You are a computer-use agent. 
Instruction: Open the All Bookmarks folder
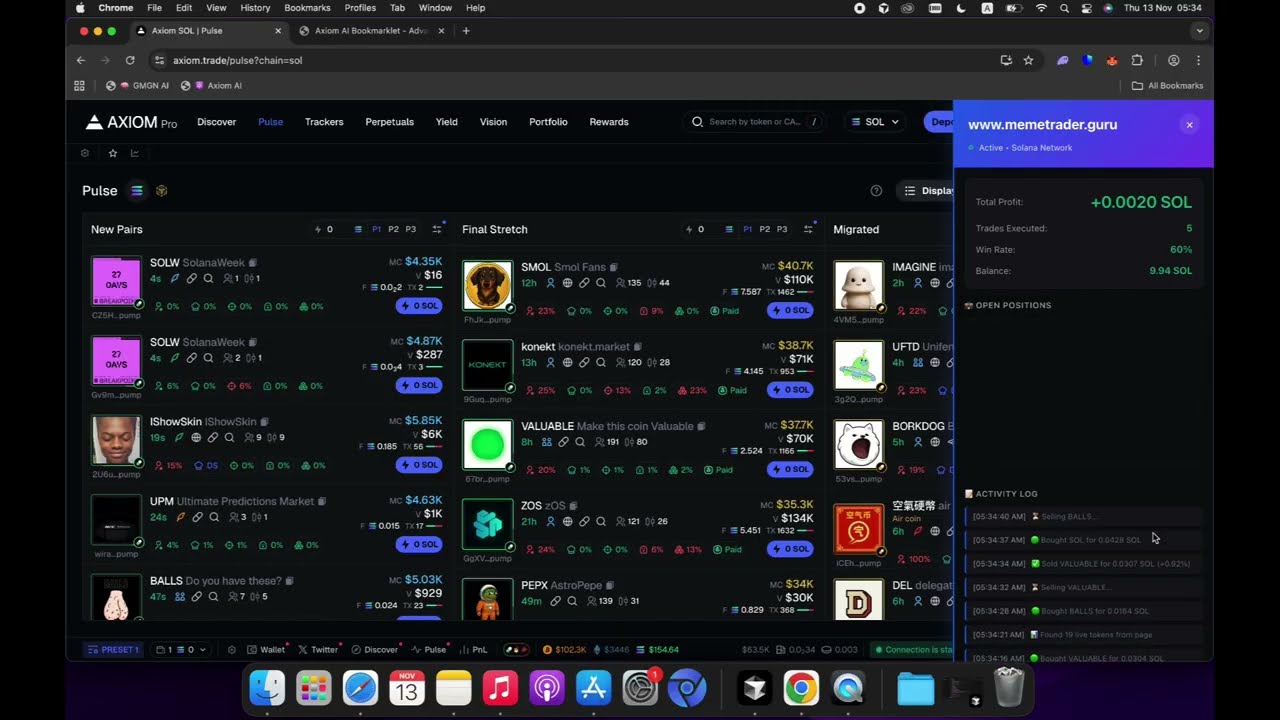[x=1167, y=86]
